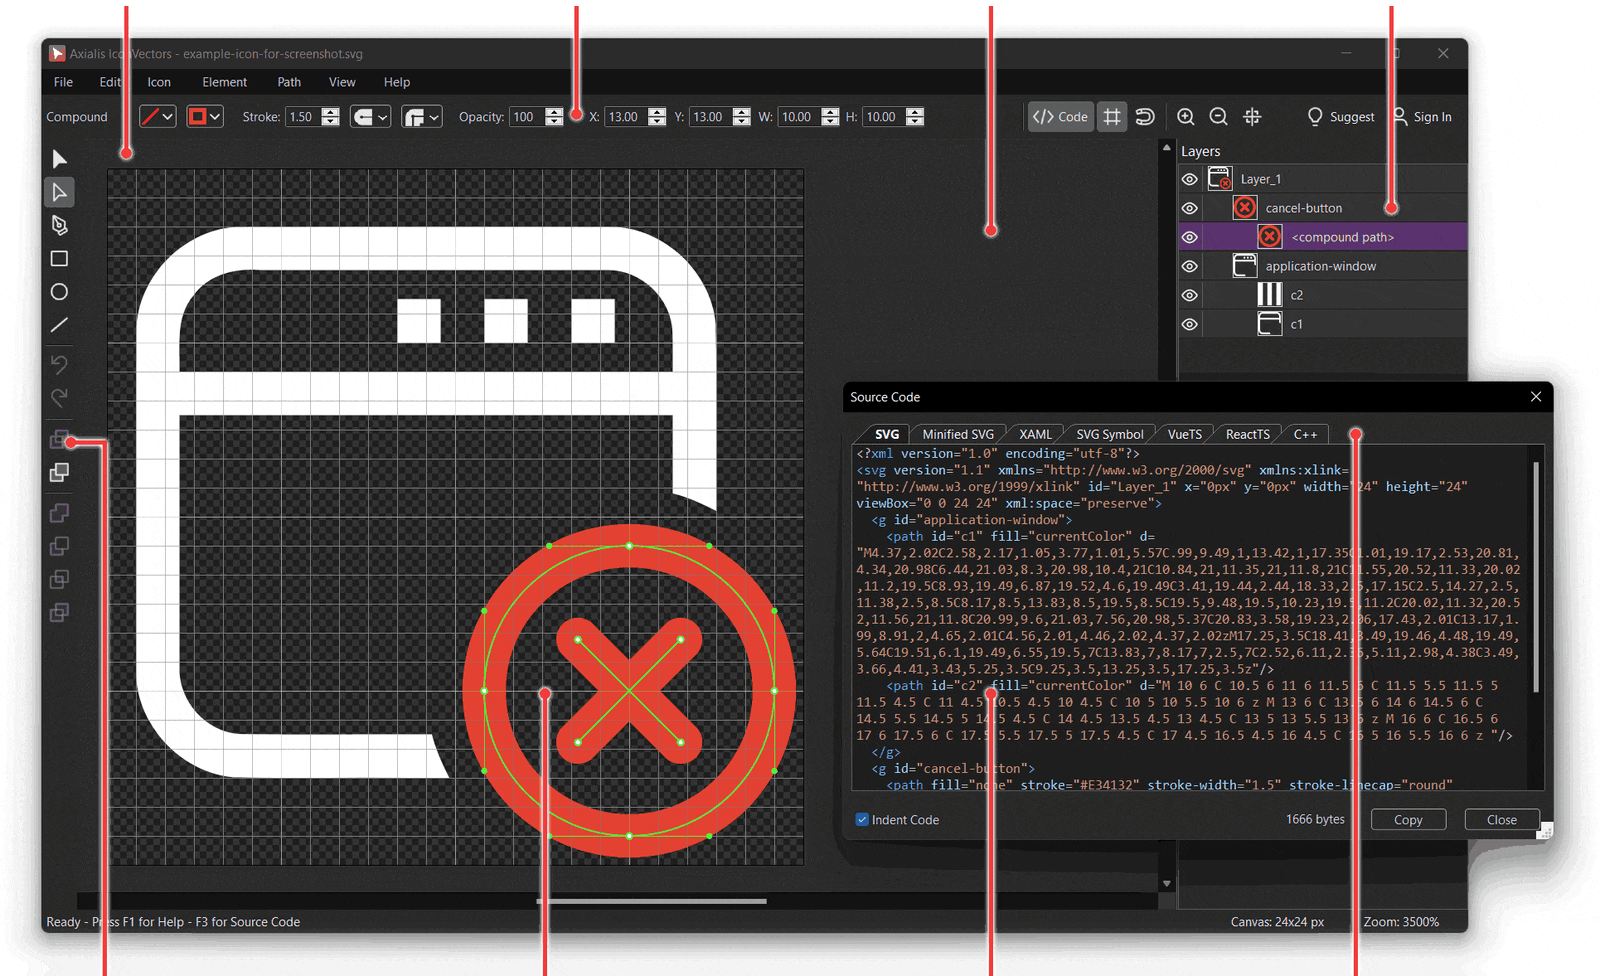1600x976 pixels.
Task: Increase the W value with the up arrow
Action: click(x=830, y=112)
